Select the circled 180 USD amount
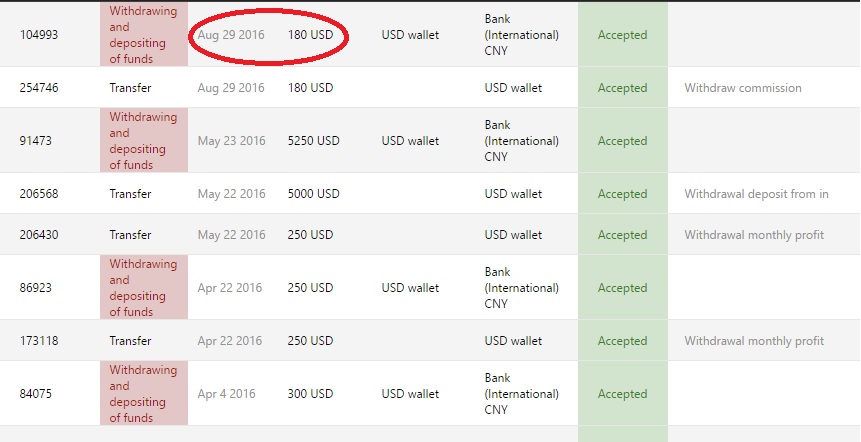861x442 pixels. [310, 35]
